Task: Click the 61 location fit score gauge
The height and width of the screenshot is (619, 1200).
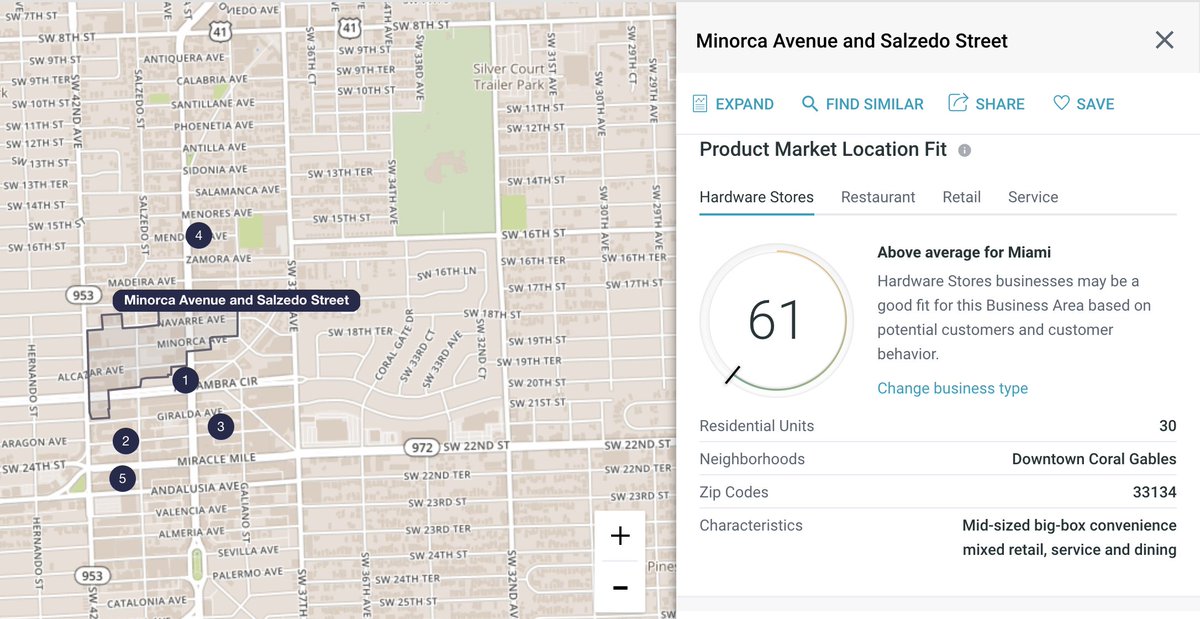Action: click(x=777, y=318)
